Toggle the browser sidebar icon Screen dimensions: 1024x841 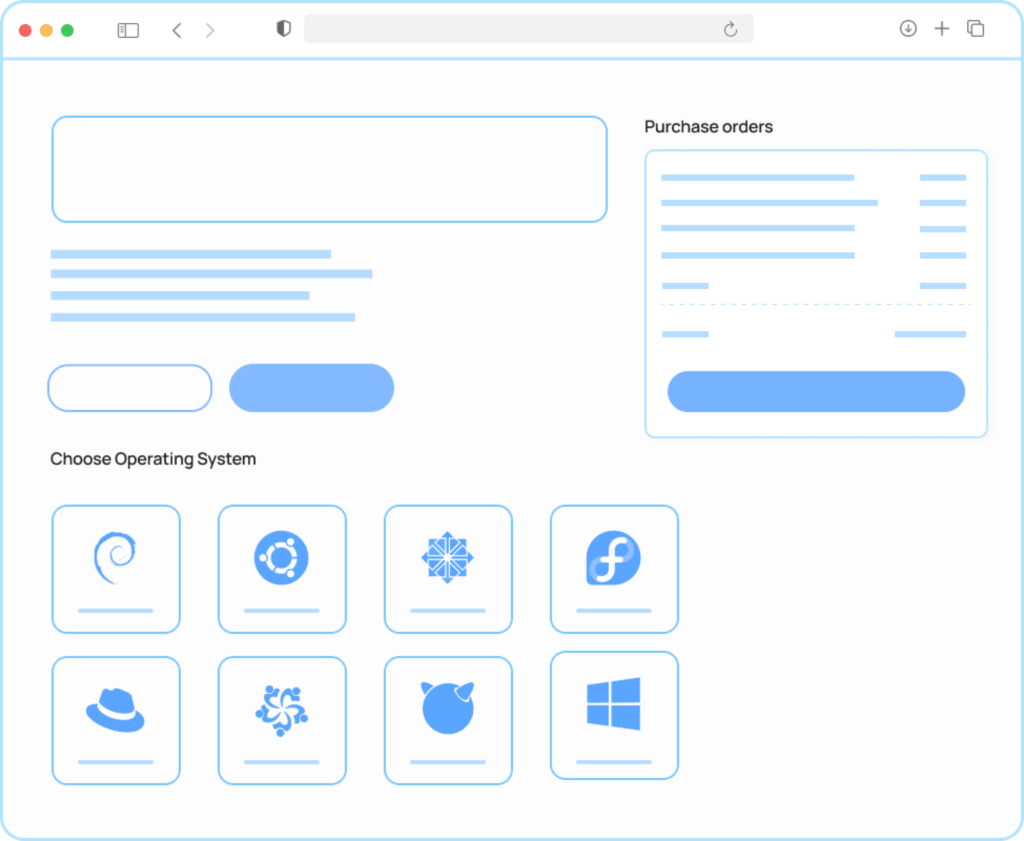pyautogui.click(x=128, y=30)
